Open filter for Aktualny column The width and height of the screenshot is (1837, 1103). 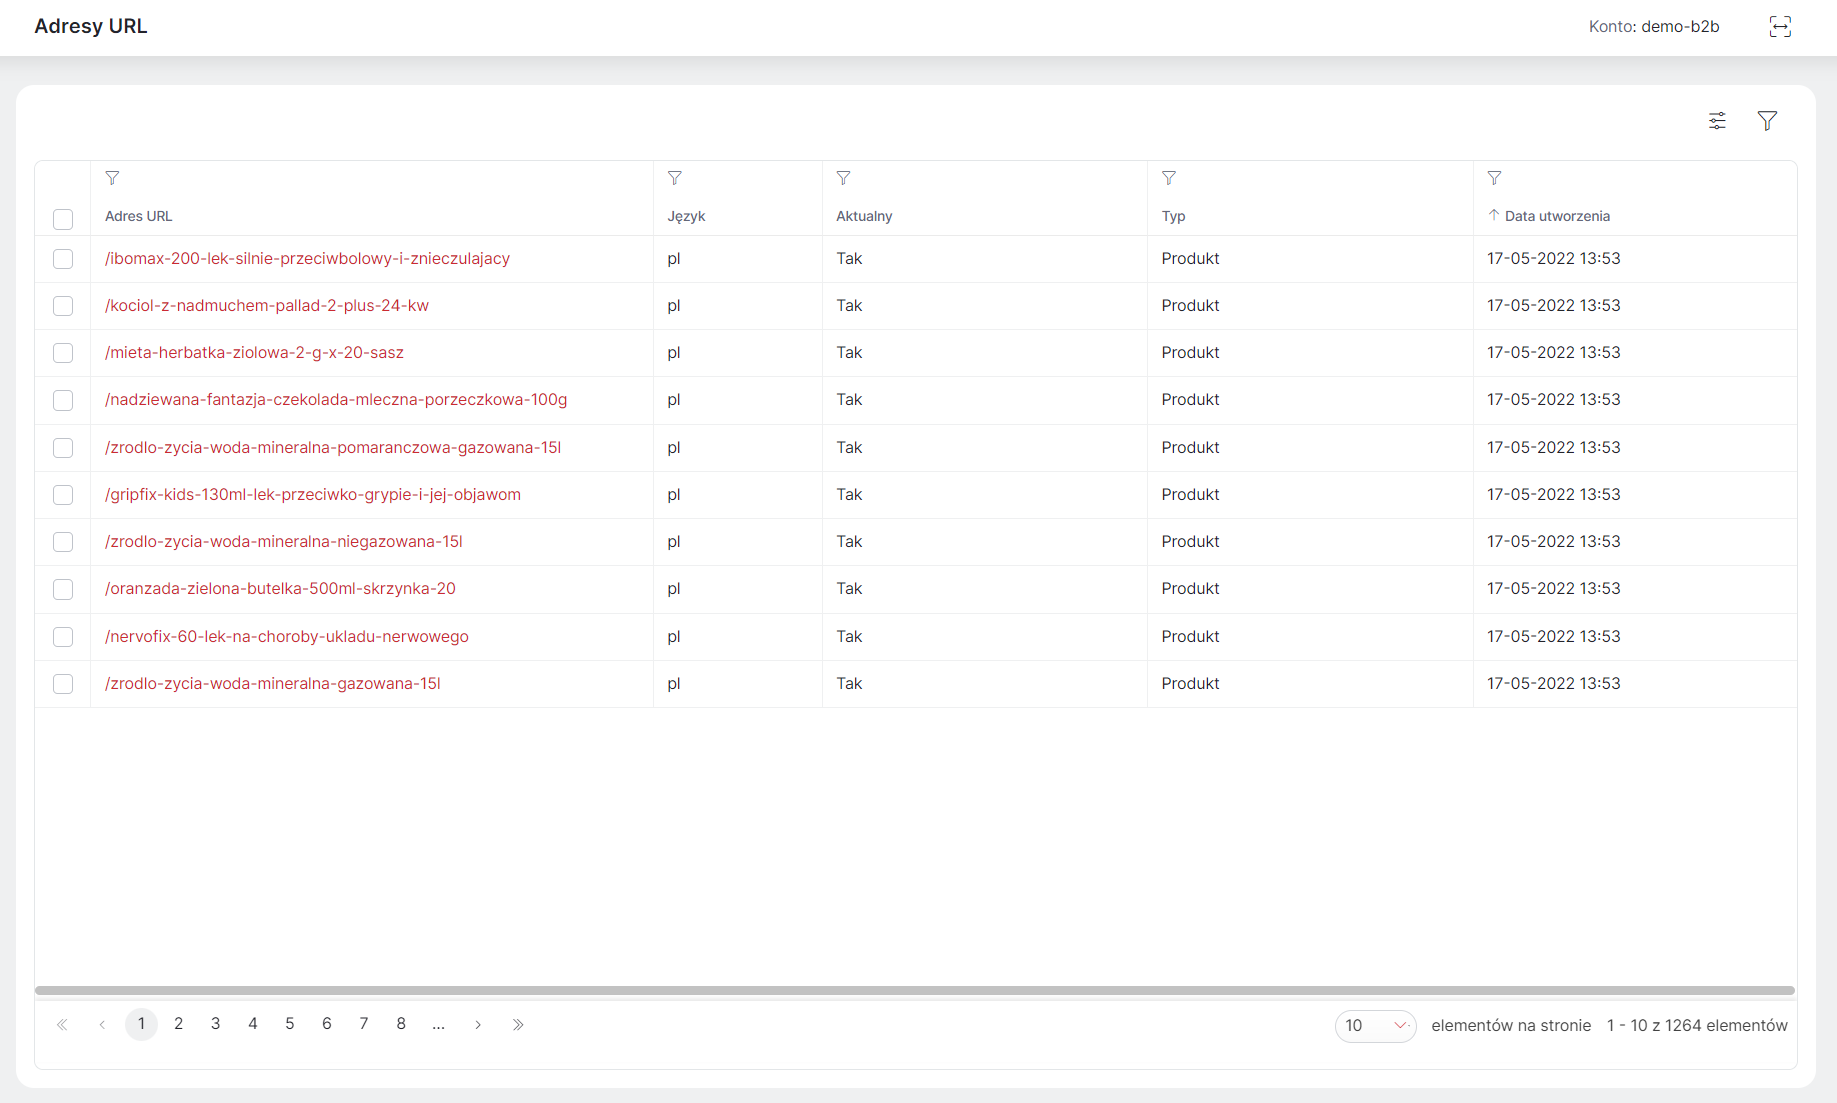pos(844,178)
